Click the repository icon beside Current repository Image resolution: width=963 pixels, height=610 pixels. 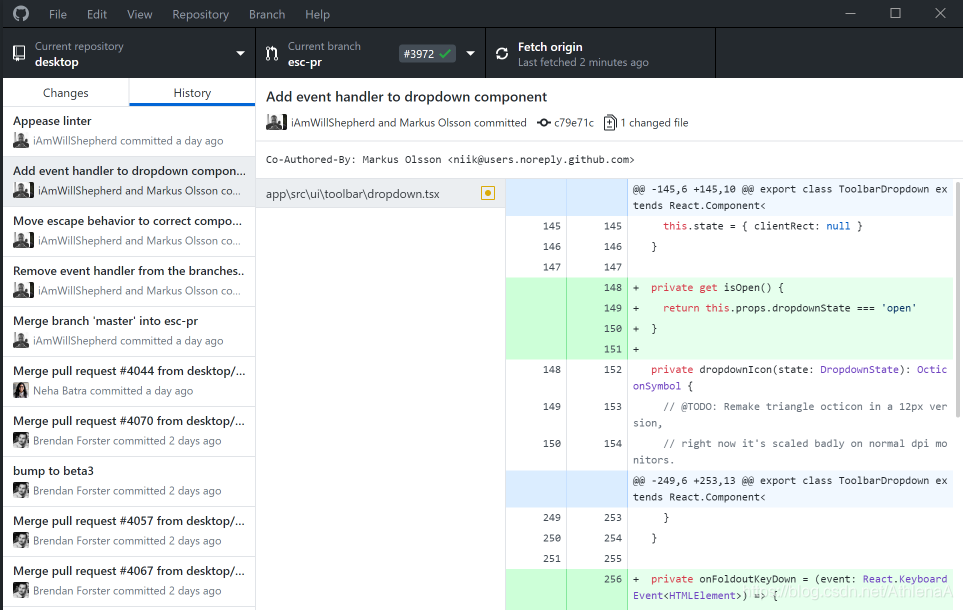[x=19, y=53]
